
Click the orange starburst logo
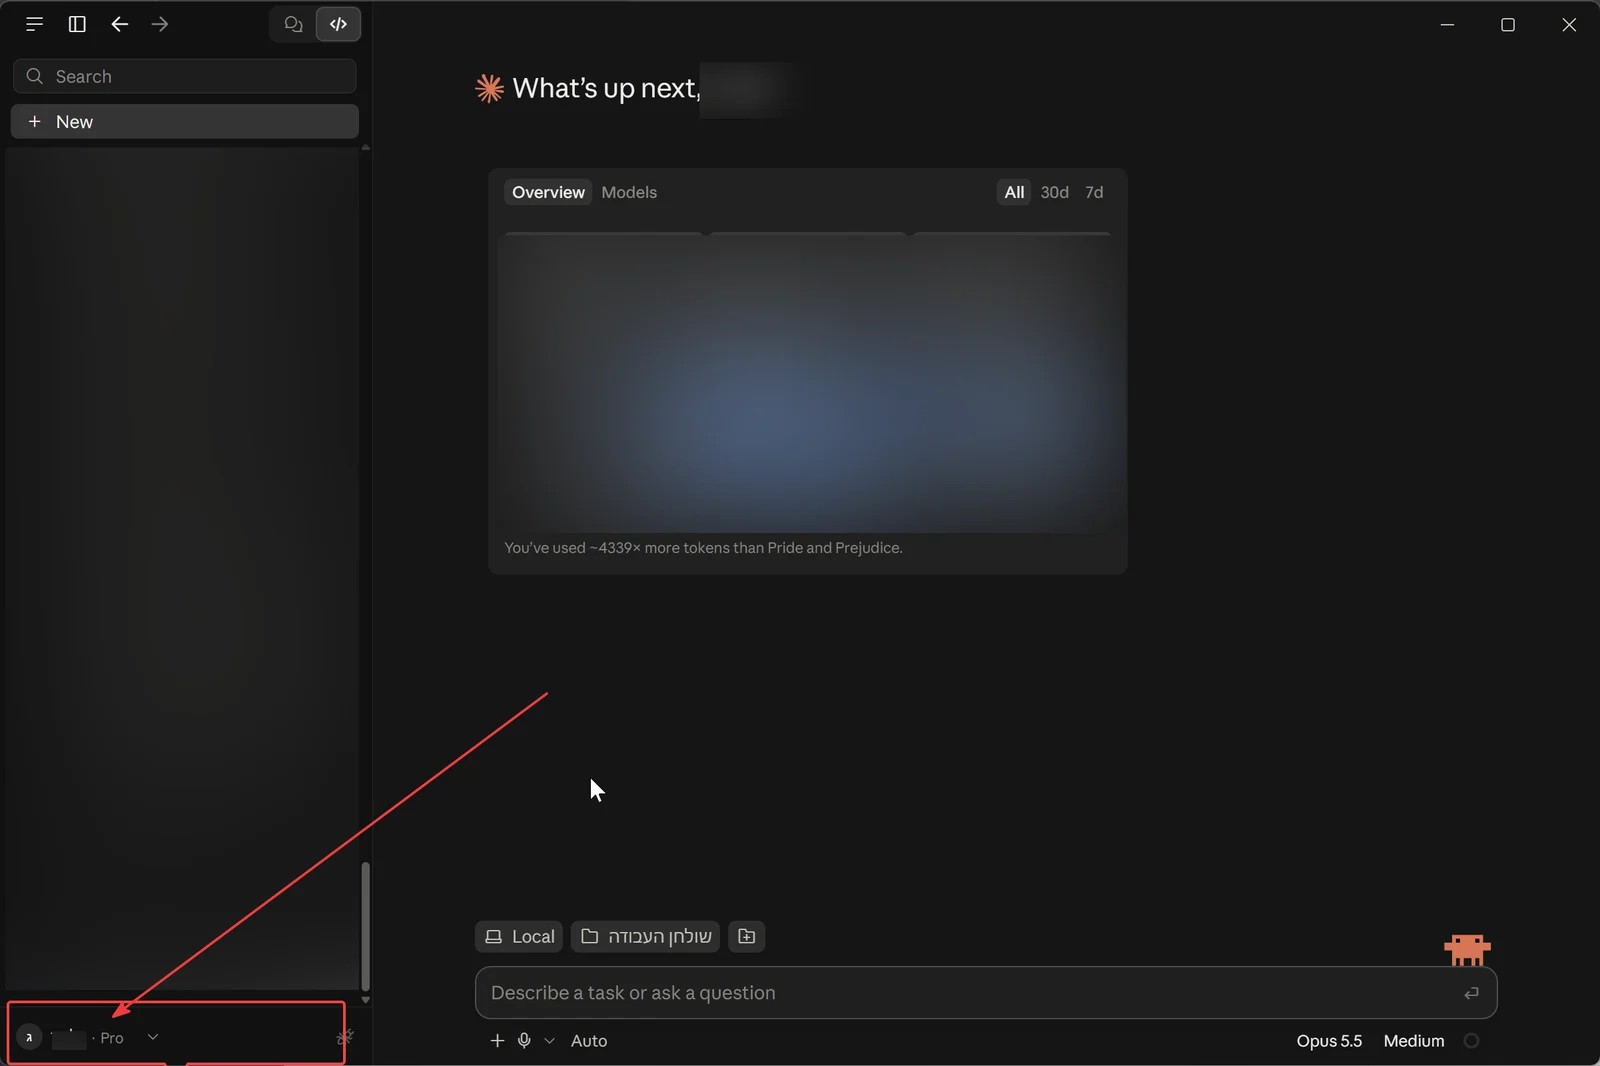(489, 88)
